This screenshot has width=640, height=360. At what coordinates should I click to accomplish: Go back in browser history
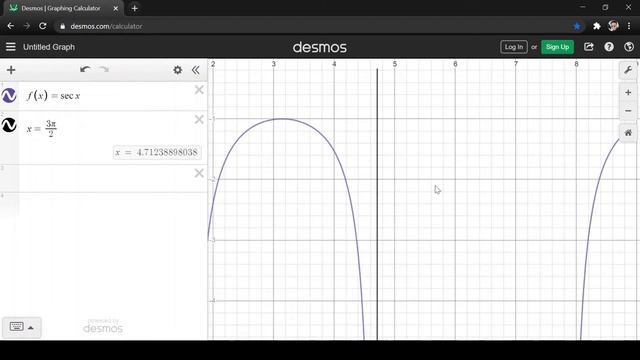pyautogui.click(x=11, y=26)
